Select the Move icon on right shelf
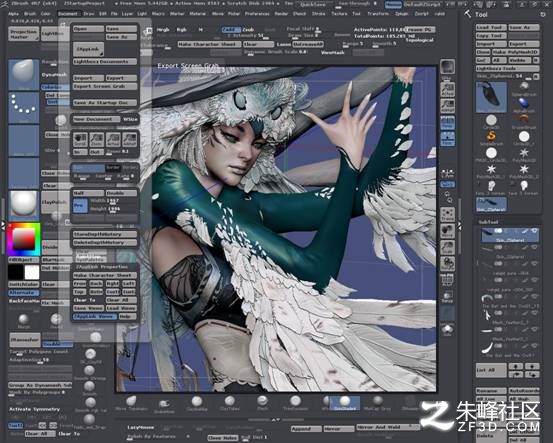Image resolution: width=553 pixels, height=443 pixels. coord(448,230)
